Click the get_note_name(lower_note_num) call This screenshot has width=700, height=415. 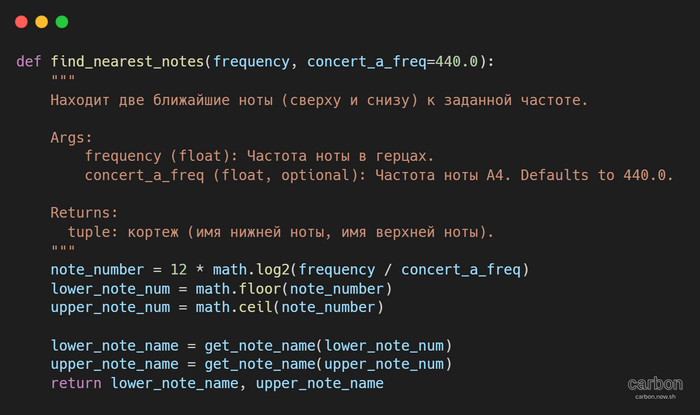coord(328,345)
